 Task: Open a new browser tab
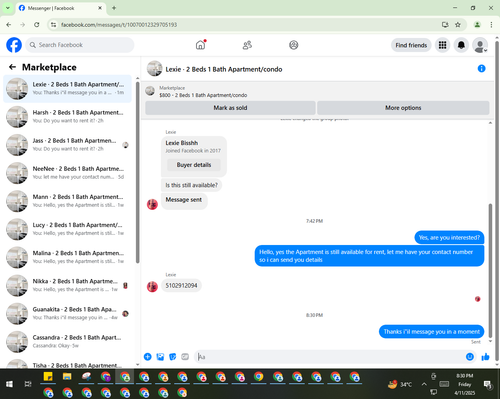tap(114, 8)
